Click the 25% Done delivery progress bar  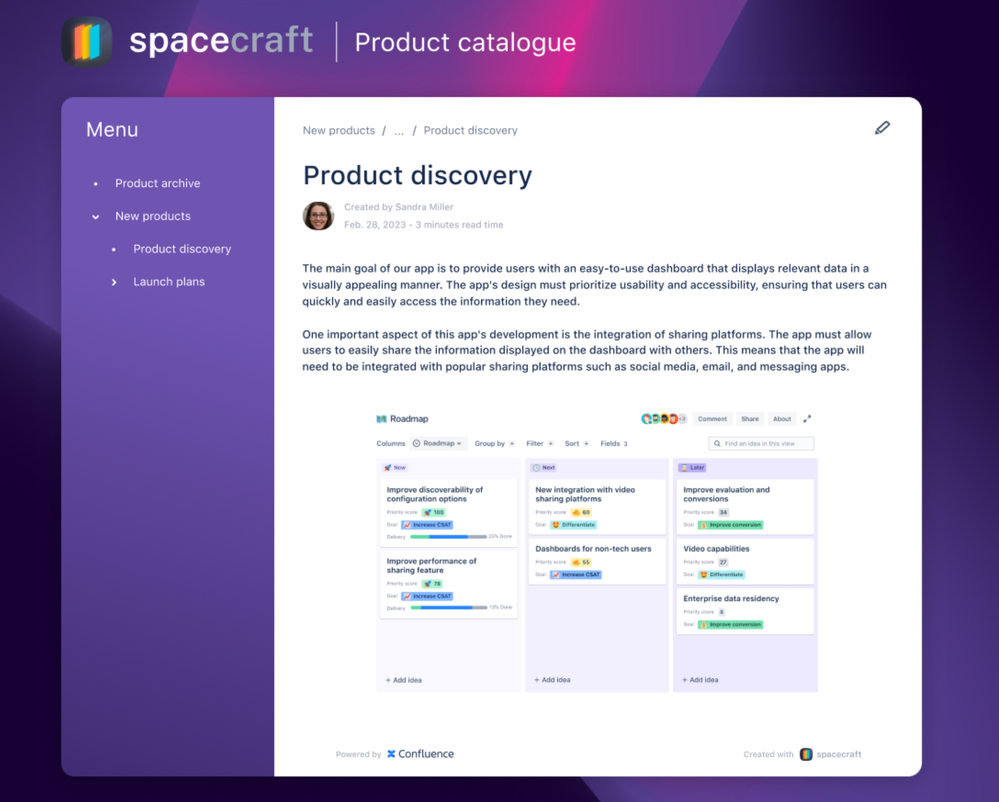449,537
